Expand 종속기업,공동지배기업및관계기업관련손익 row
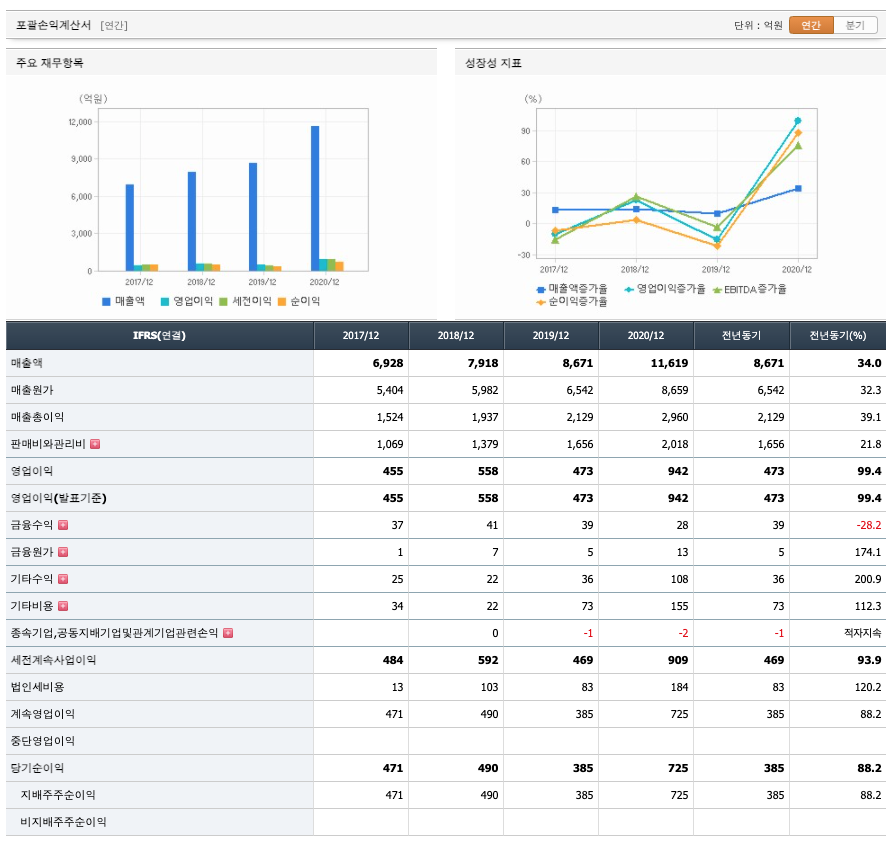Image resolution: width=894 pixels, height=848 pixels. pyautogui.click(x=228, y=633)
